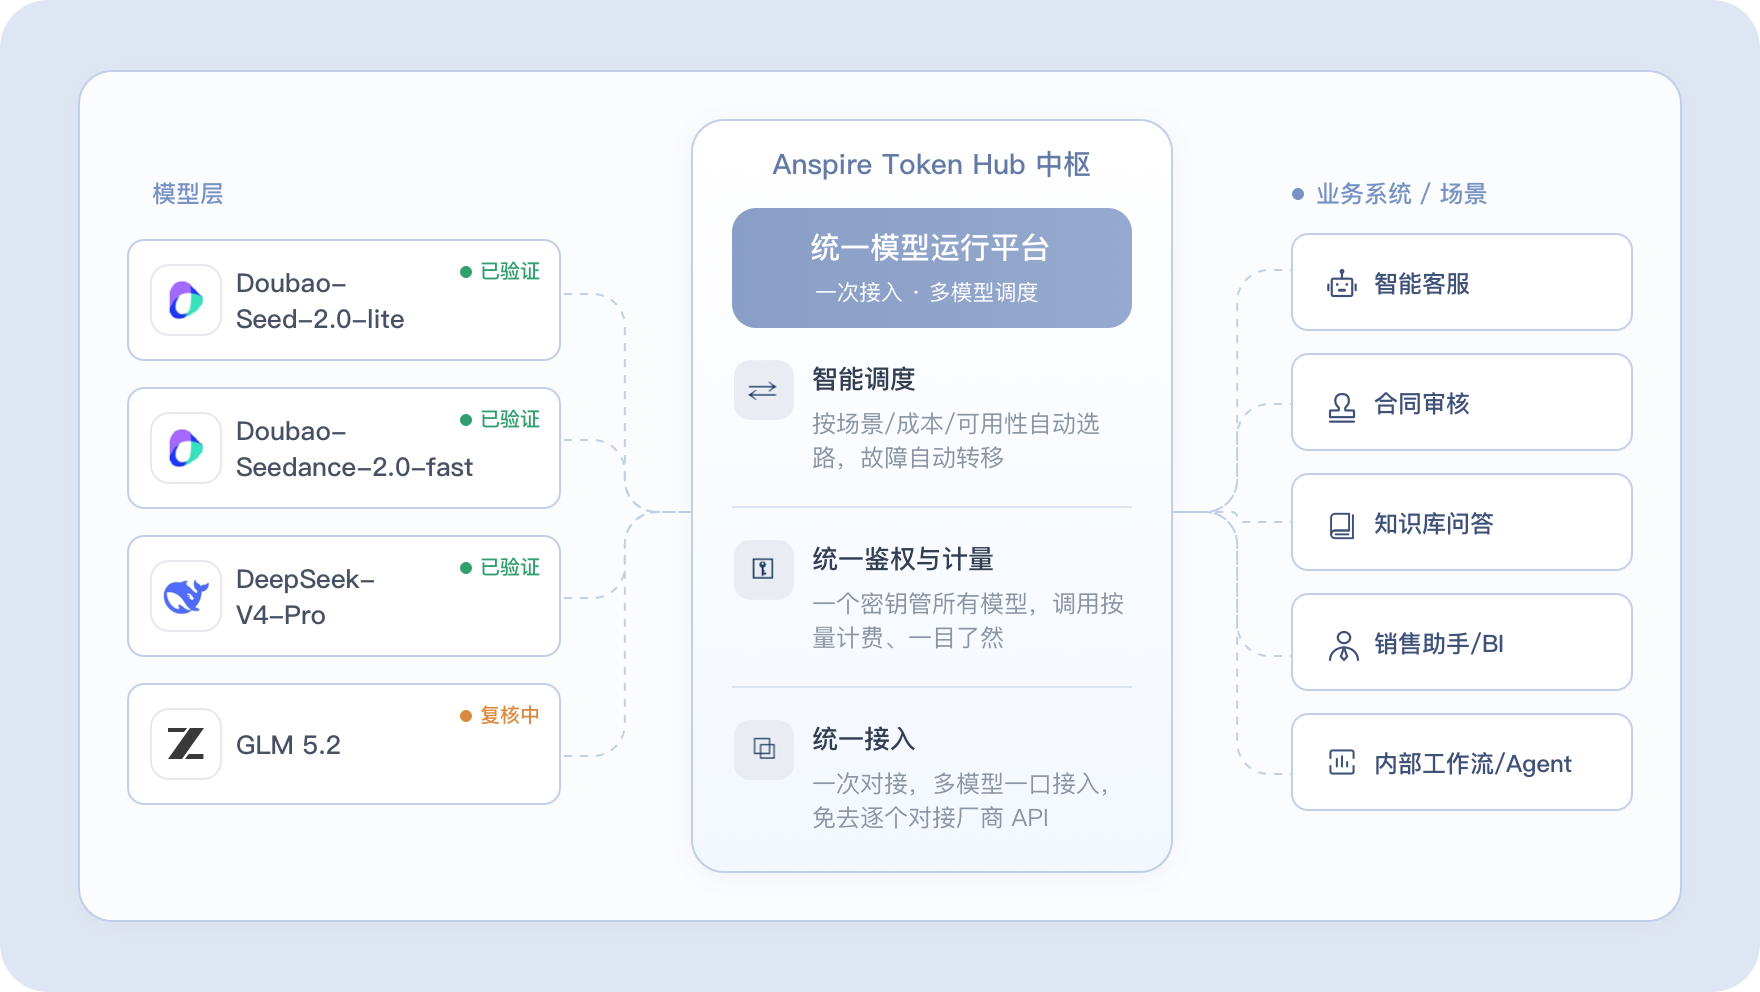Click the 统一接入 overlapping squares icon
This screenshot has height=992, width=1760.
pyautogui.click(x=764, y=750)
